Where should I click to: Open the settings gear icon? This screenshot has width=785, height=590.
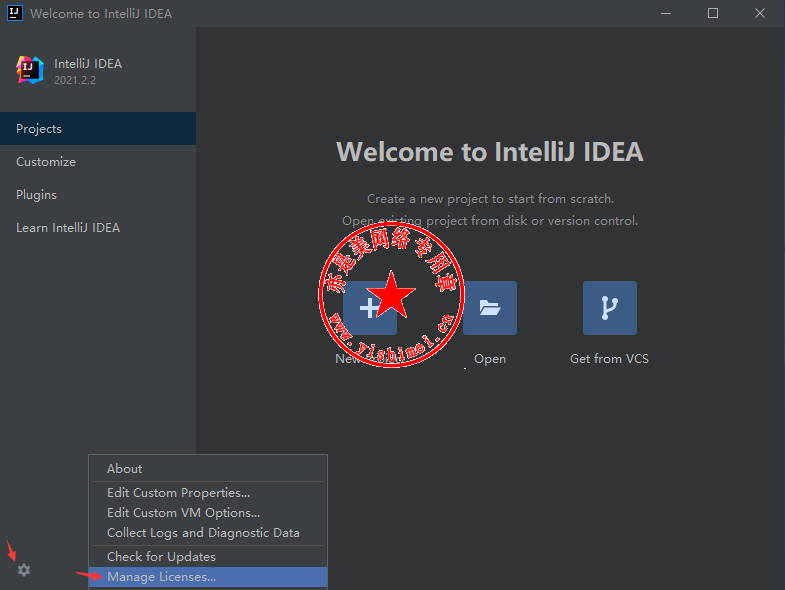24,570
